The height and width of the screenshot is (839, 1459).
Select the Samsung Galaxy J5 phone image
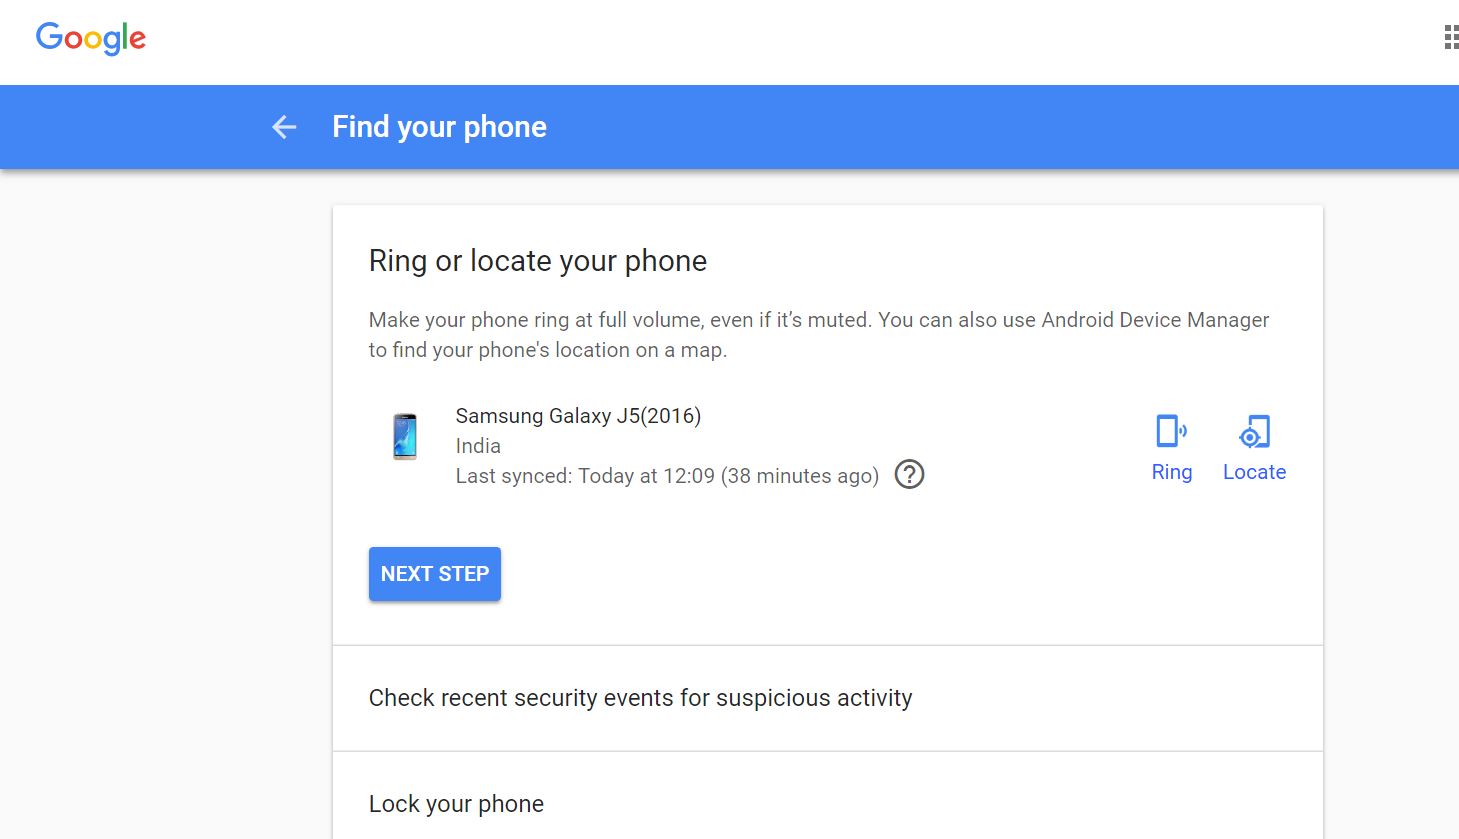[x=405, y=436]
